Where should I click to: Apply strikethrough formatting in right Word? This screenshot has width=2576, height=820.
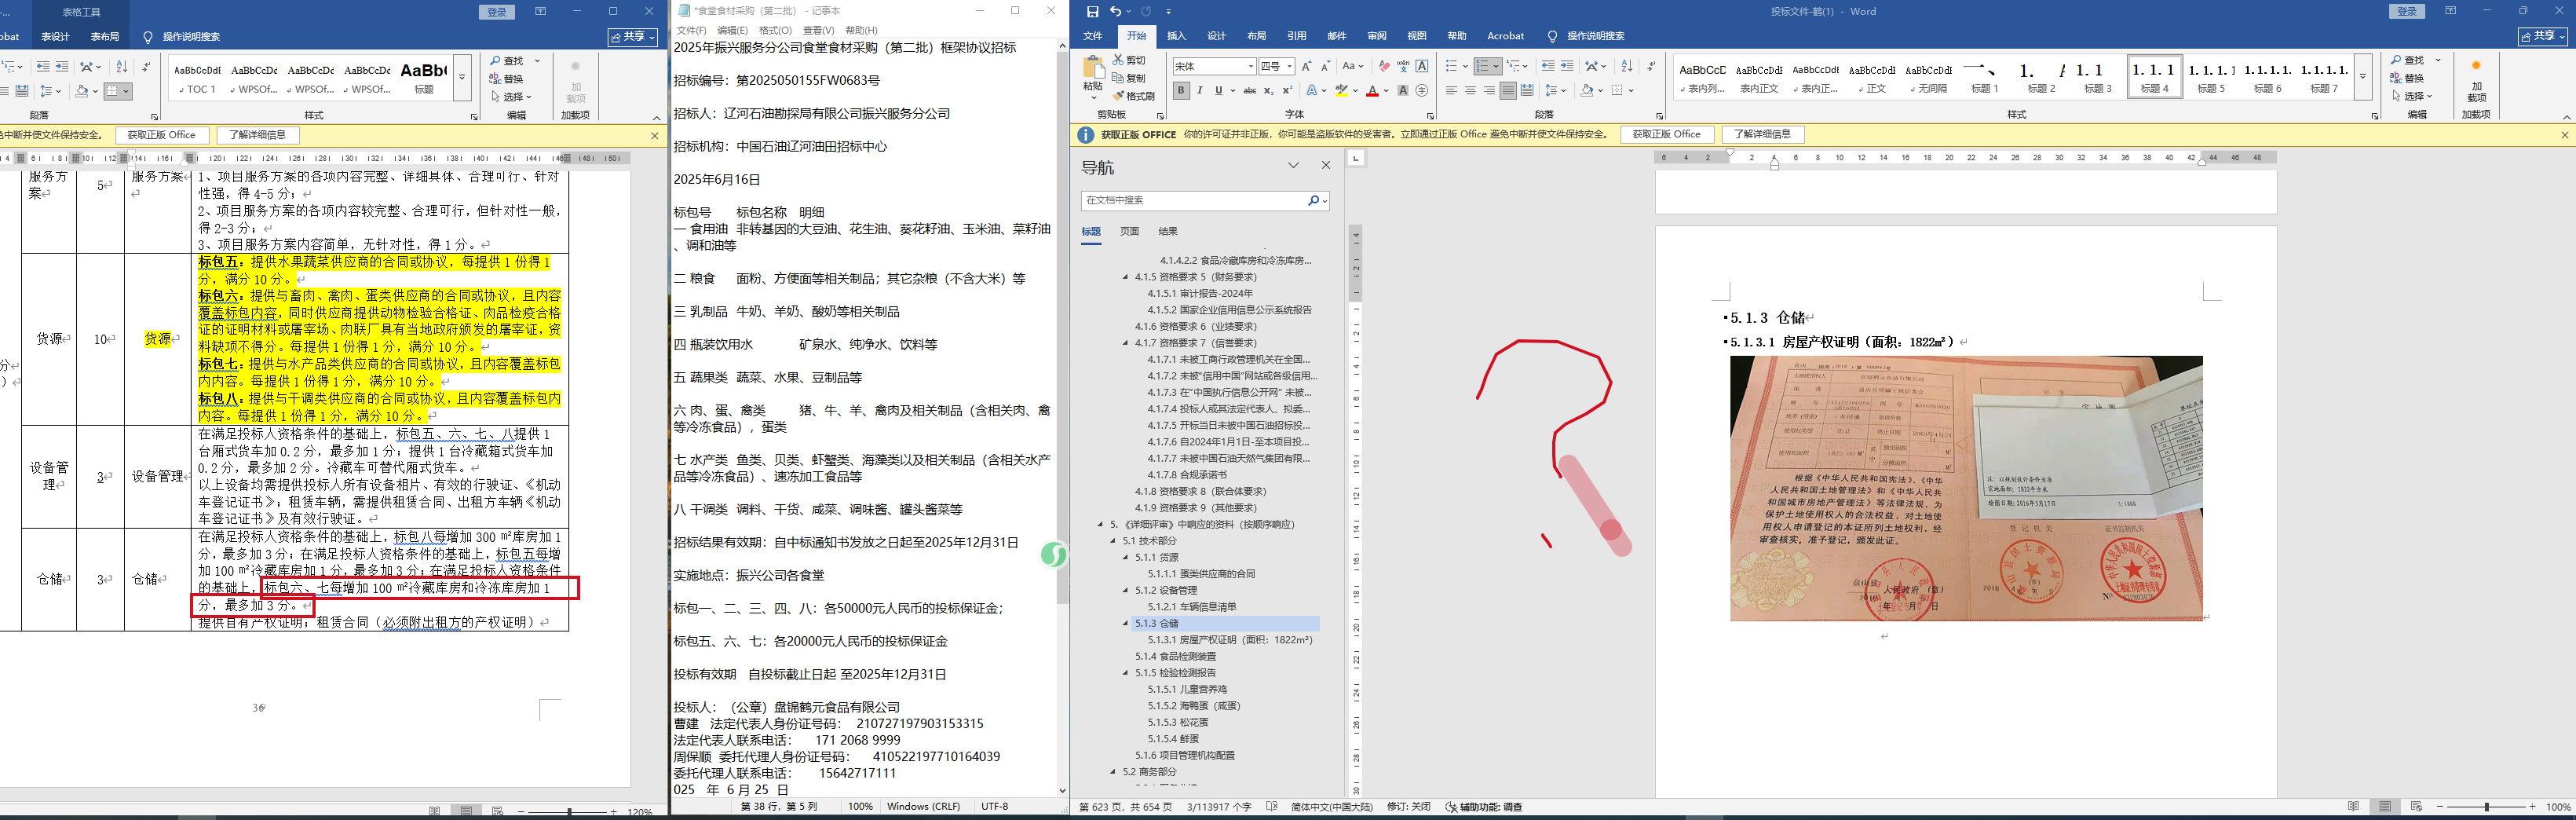pyautogui.click(x=1250, y=91)
